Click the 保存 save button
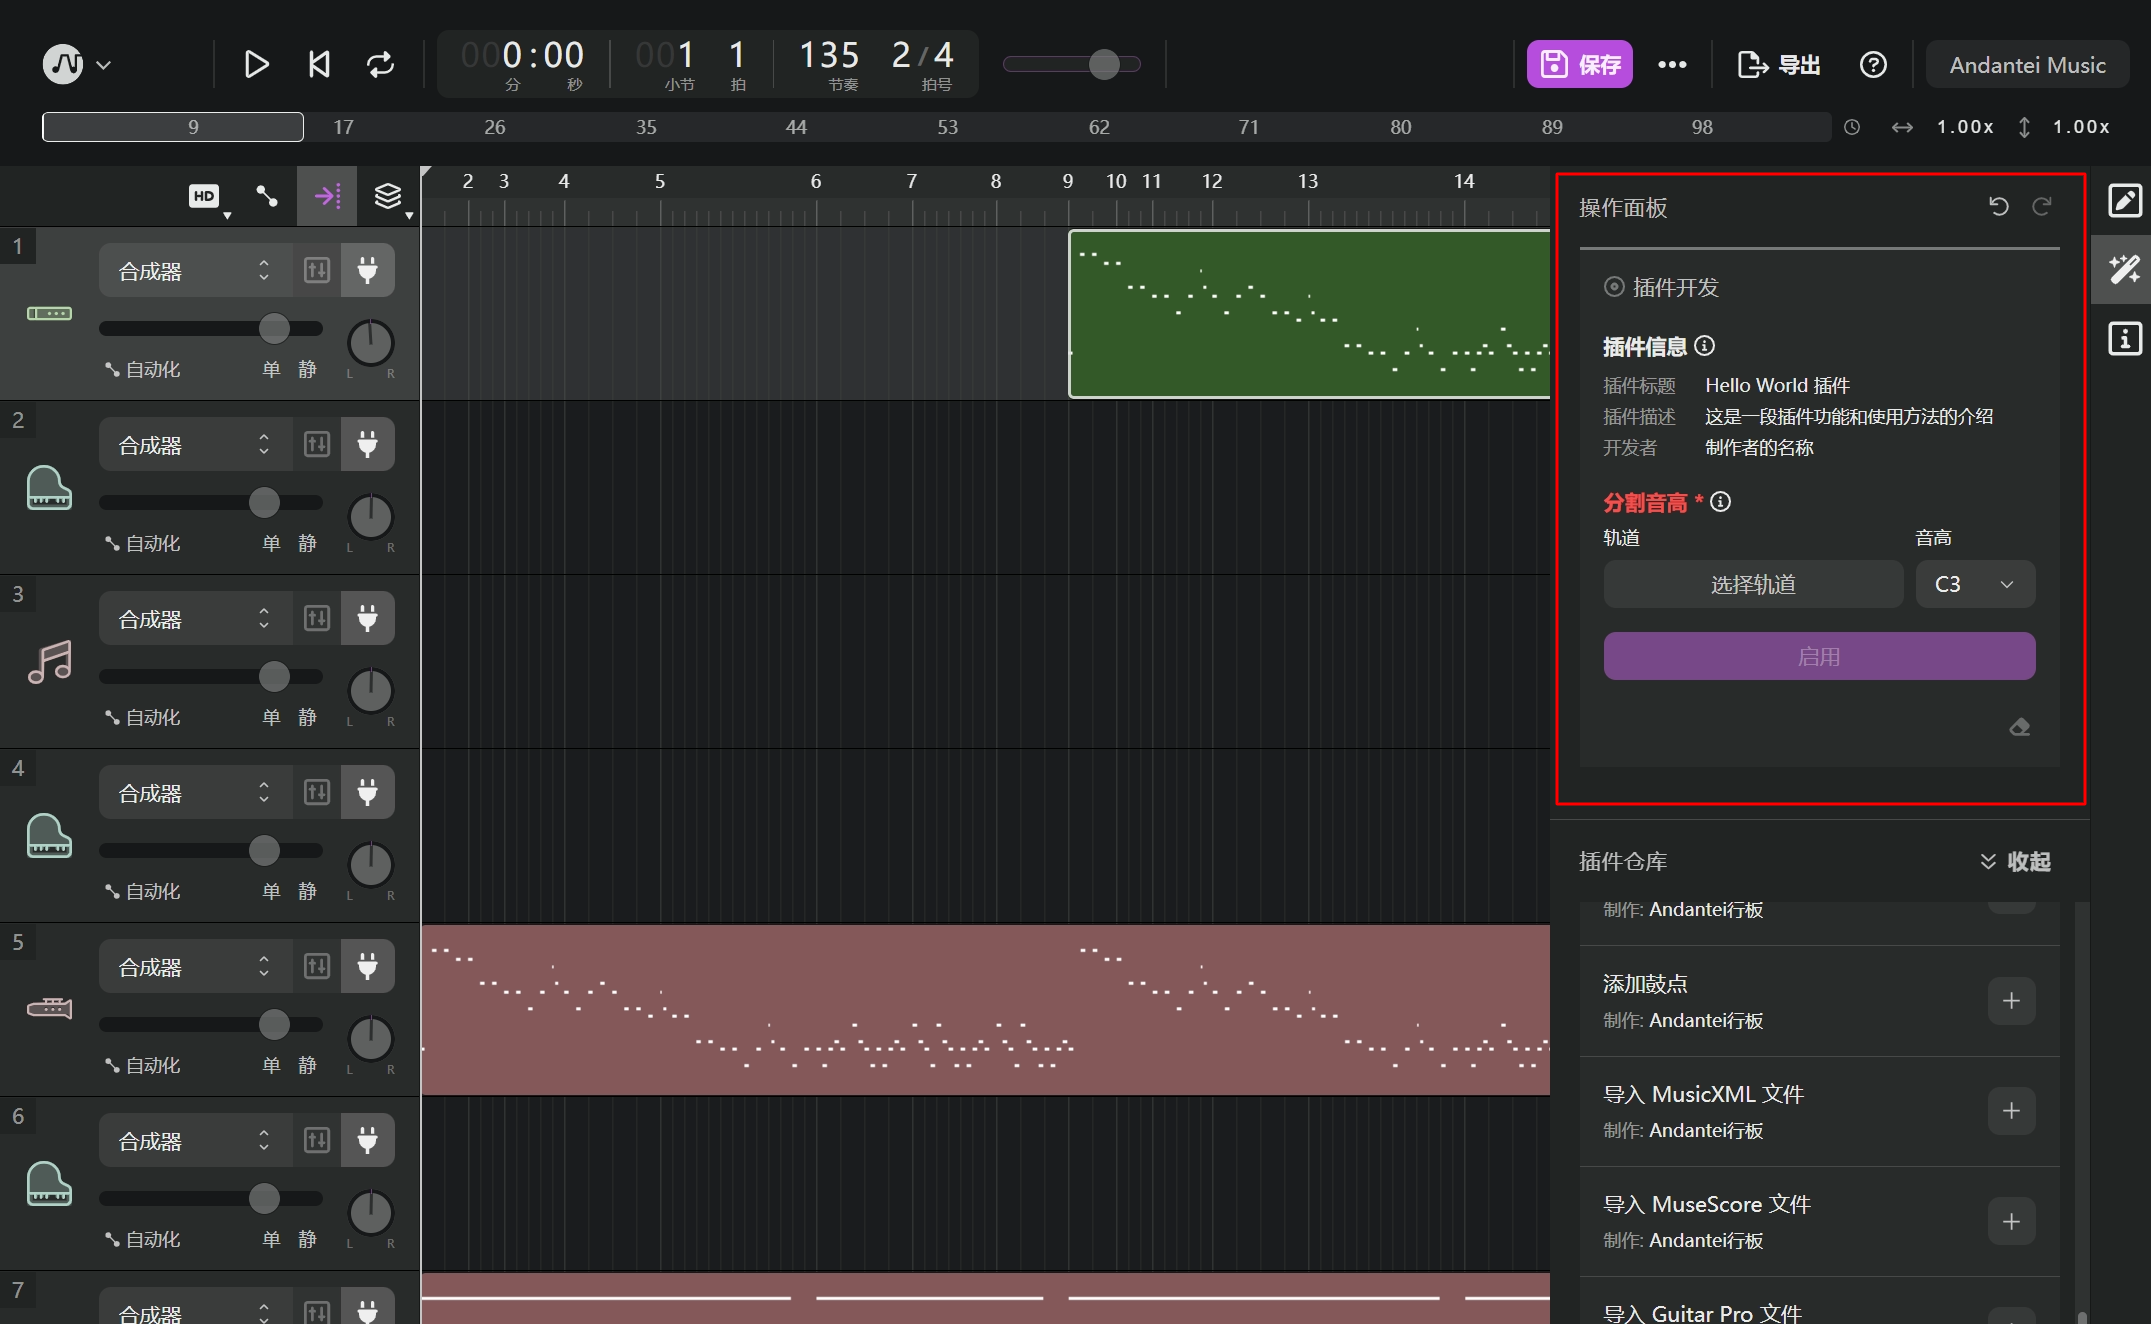This screenshot has height=1324, width=2151. pos(1579,65)
